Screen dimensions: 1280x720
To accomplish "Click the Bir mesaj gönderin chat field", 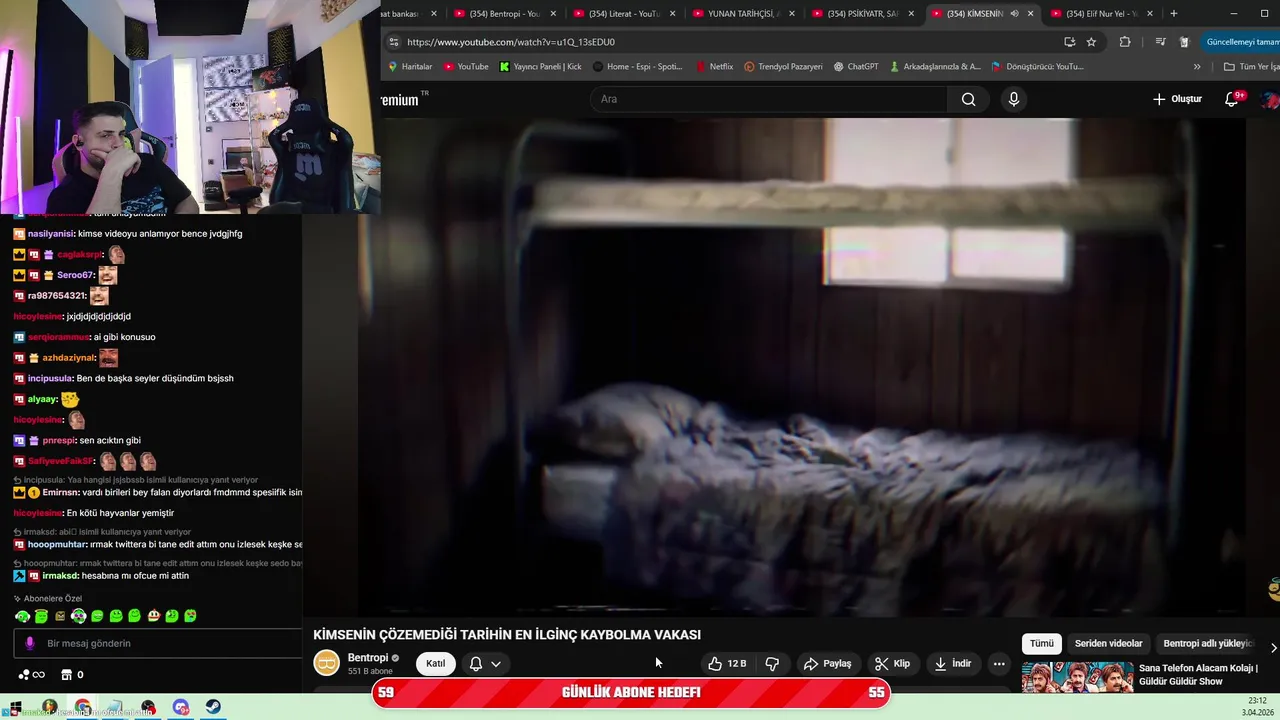I will [x=160, y=644].
